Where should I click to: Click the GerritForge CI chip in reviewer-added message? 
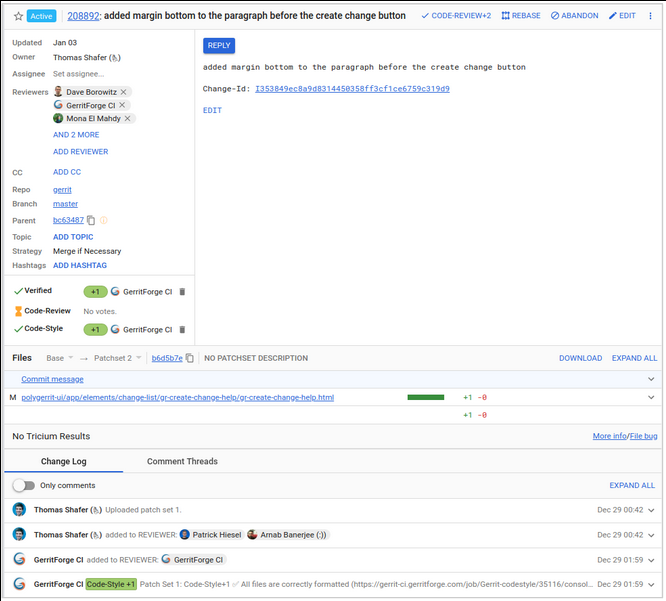pyautogui.click(x=193, y=560)
